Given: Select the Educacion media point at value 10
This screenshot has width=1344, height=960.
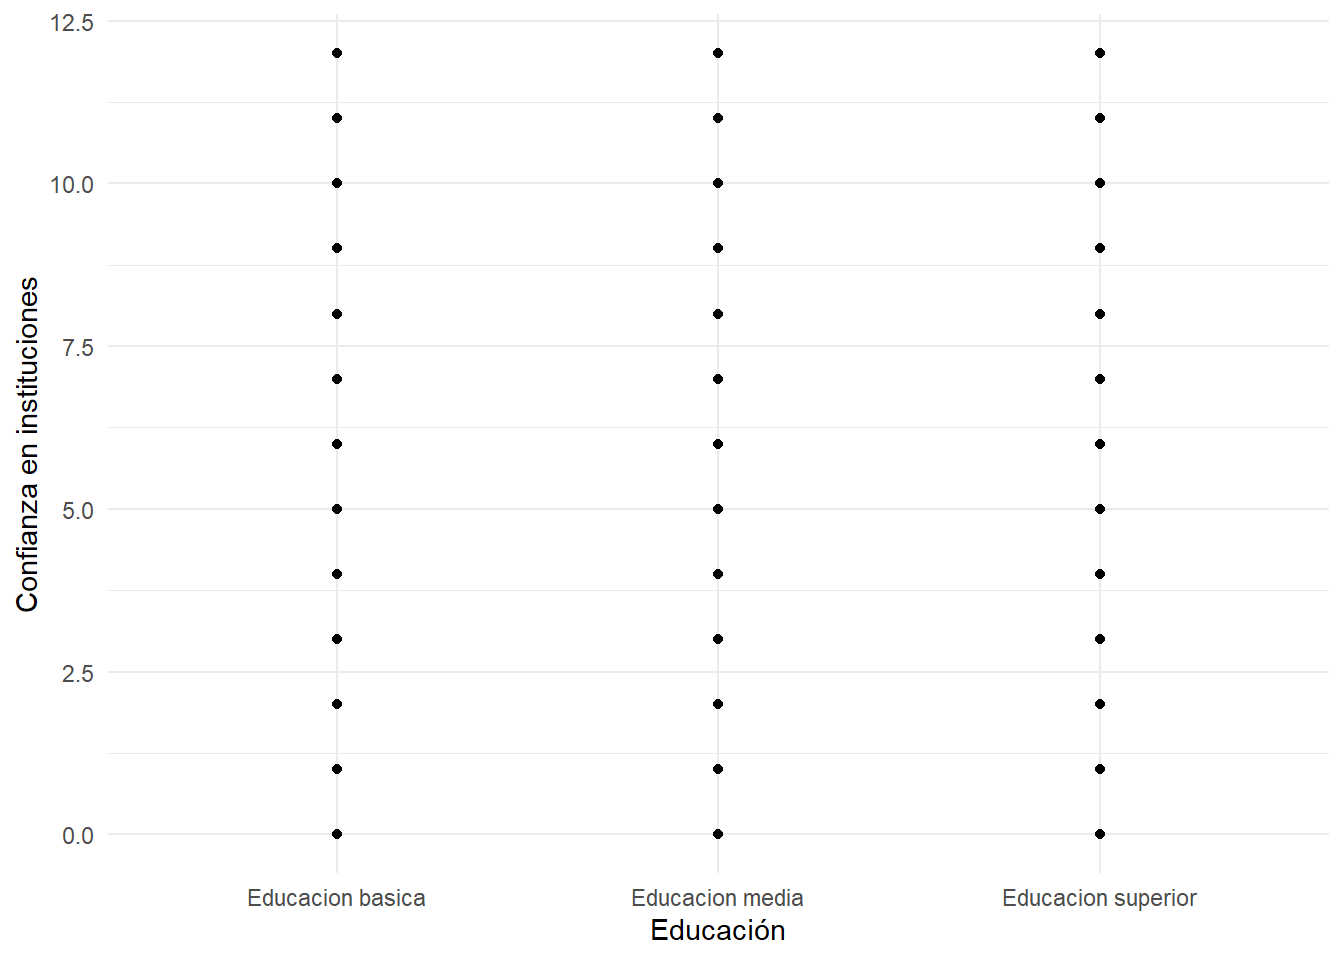Looking at the screenshot, I should click(718, 183).
